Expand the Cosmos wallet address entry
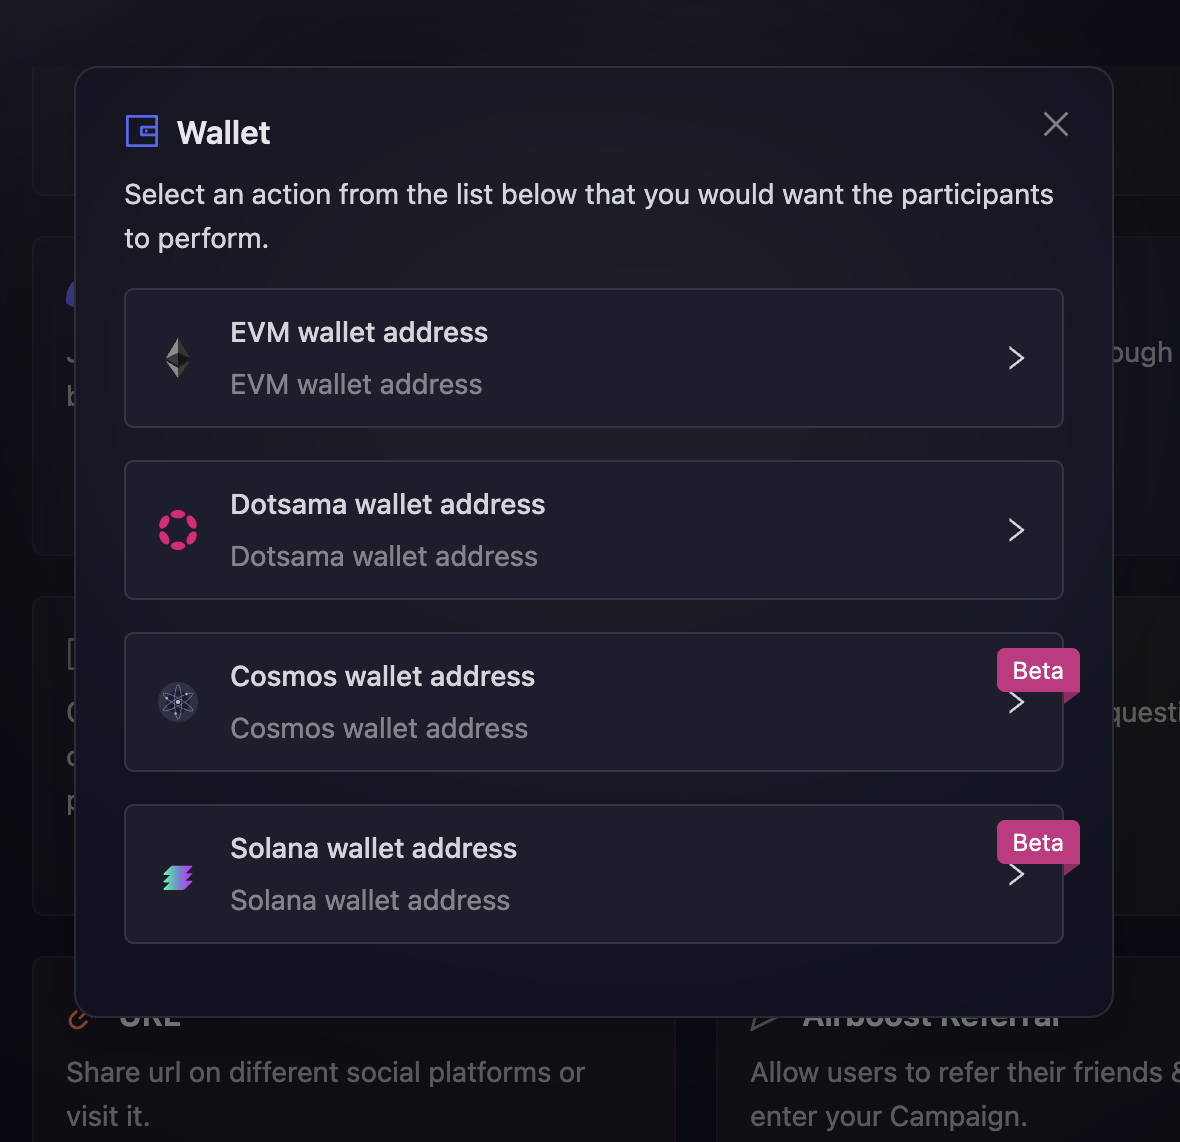This screenshot has height=1142, width=1180. [x=1016, y=702]
